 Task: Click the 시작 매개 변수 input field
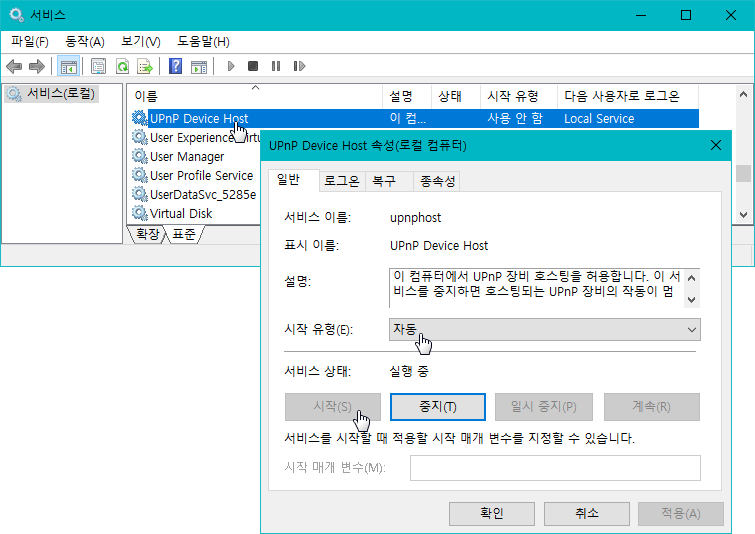(x=555, y=468)
